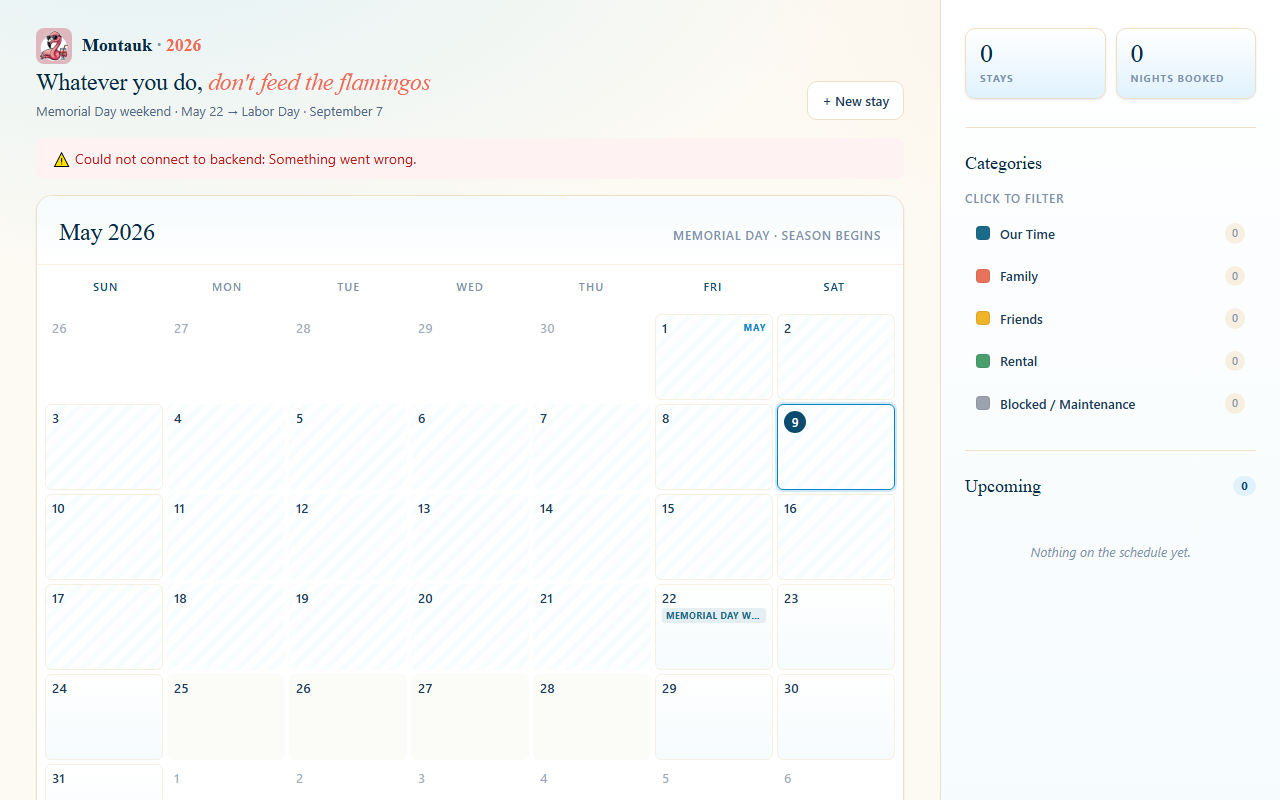Click the Upcoming count badge

point(1244,487)
